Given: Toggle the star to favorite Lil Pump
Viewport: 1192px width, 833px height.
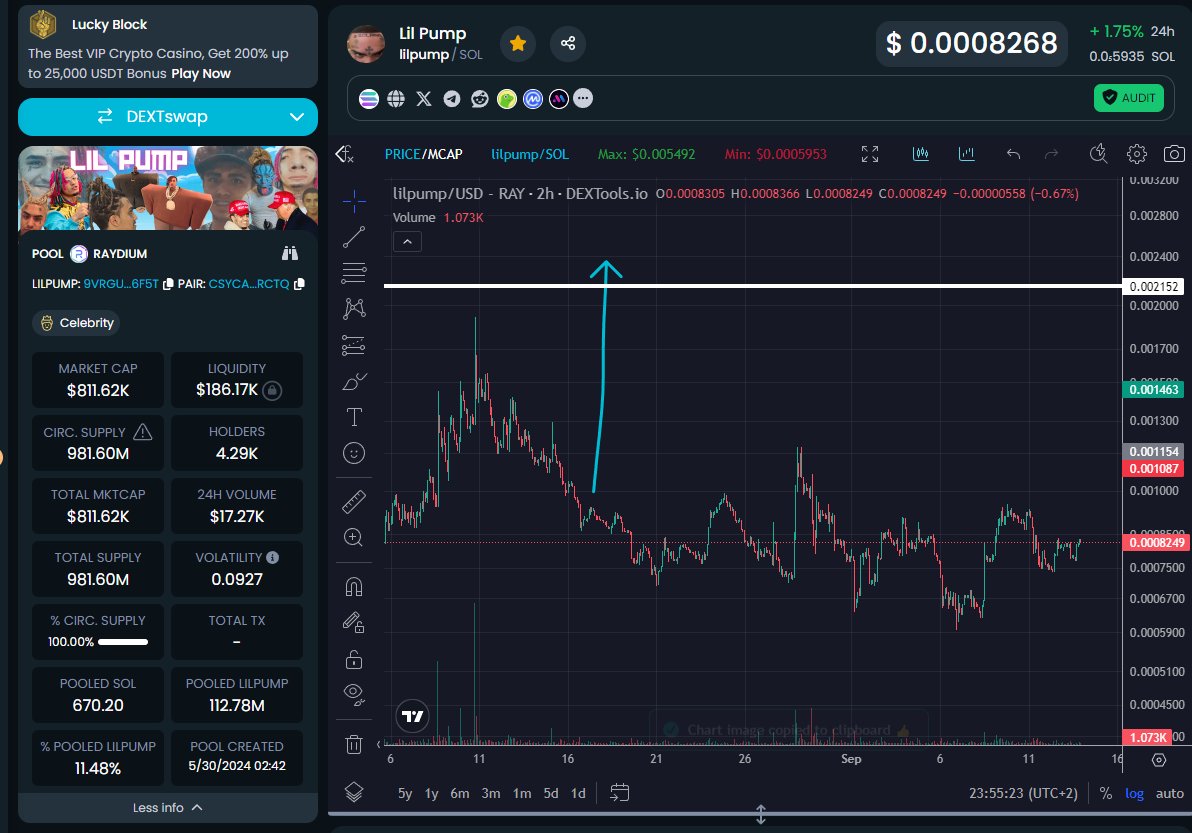Looking at the screenshot, I should (517, 44).
